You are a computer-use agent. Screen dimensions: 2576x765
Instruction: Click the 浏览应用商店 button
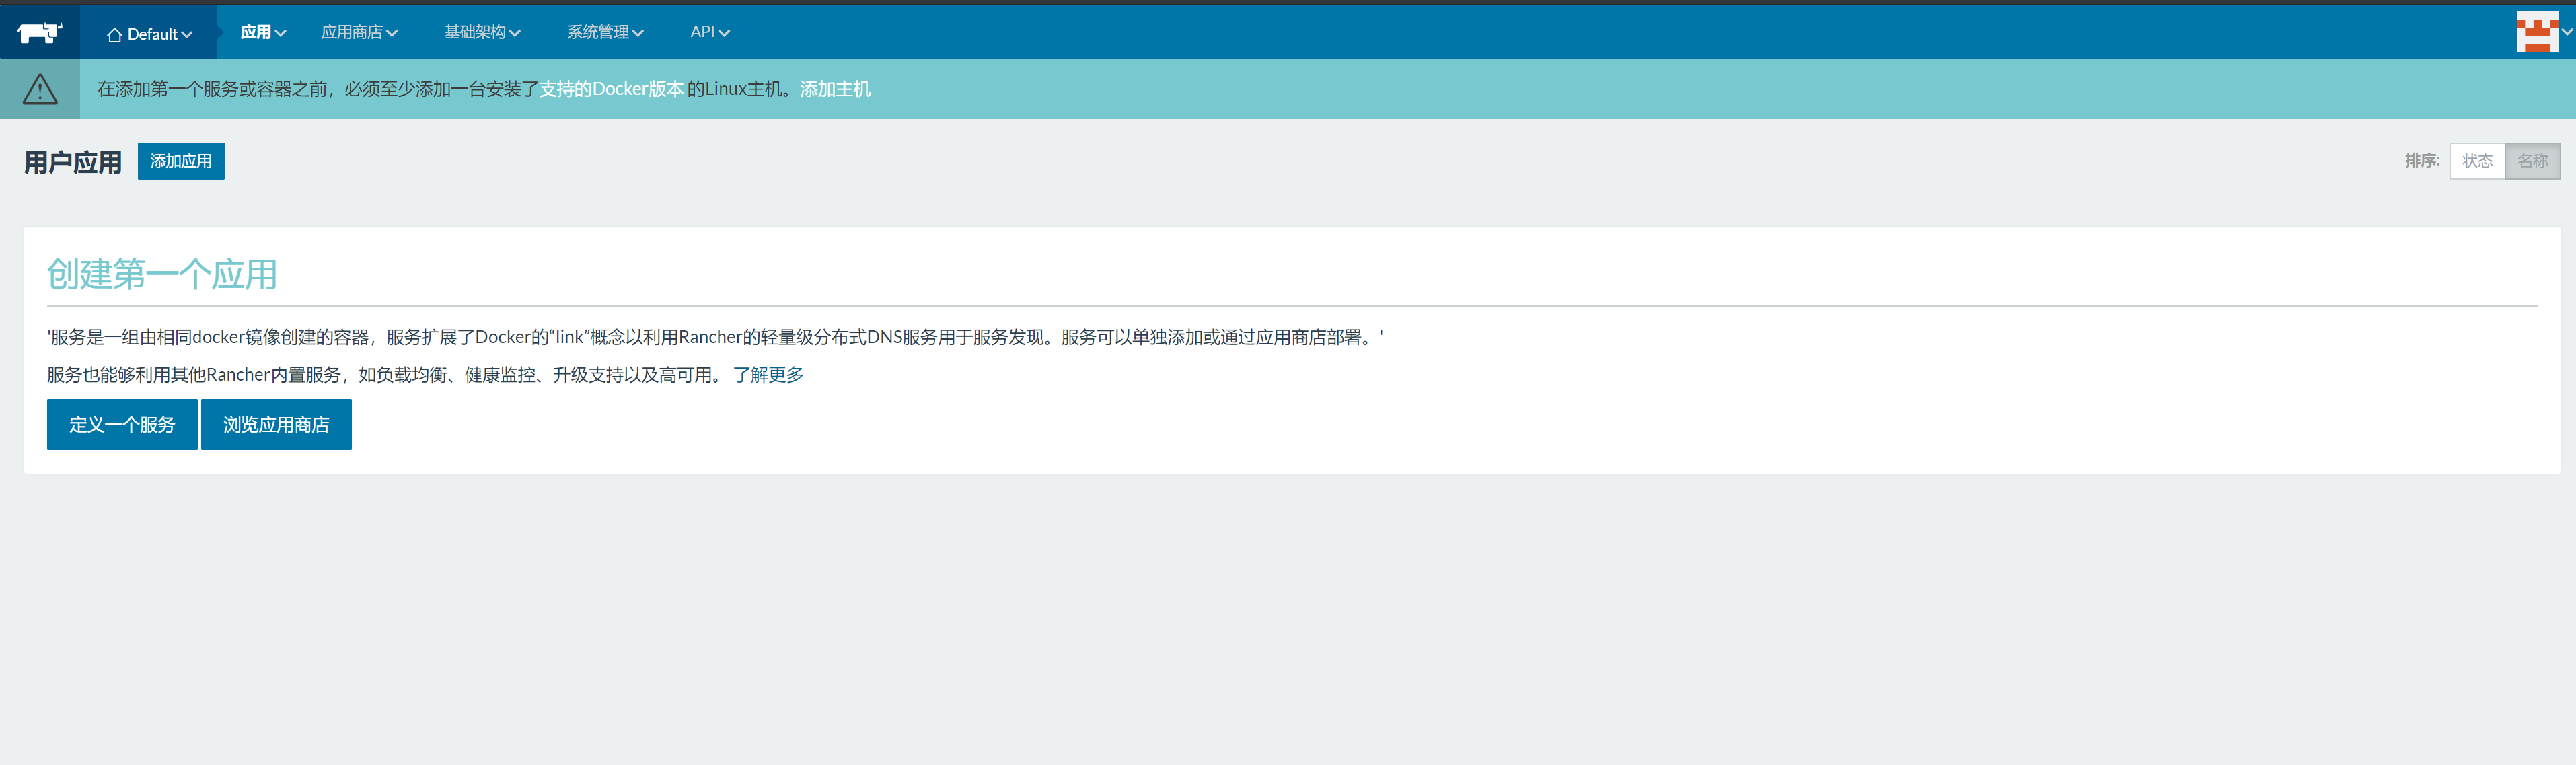click(x=276, y=425)
